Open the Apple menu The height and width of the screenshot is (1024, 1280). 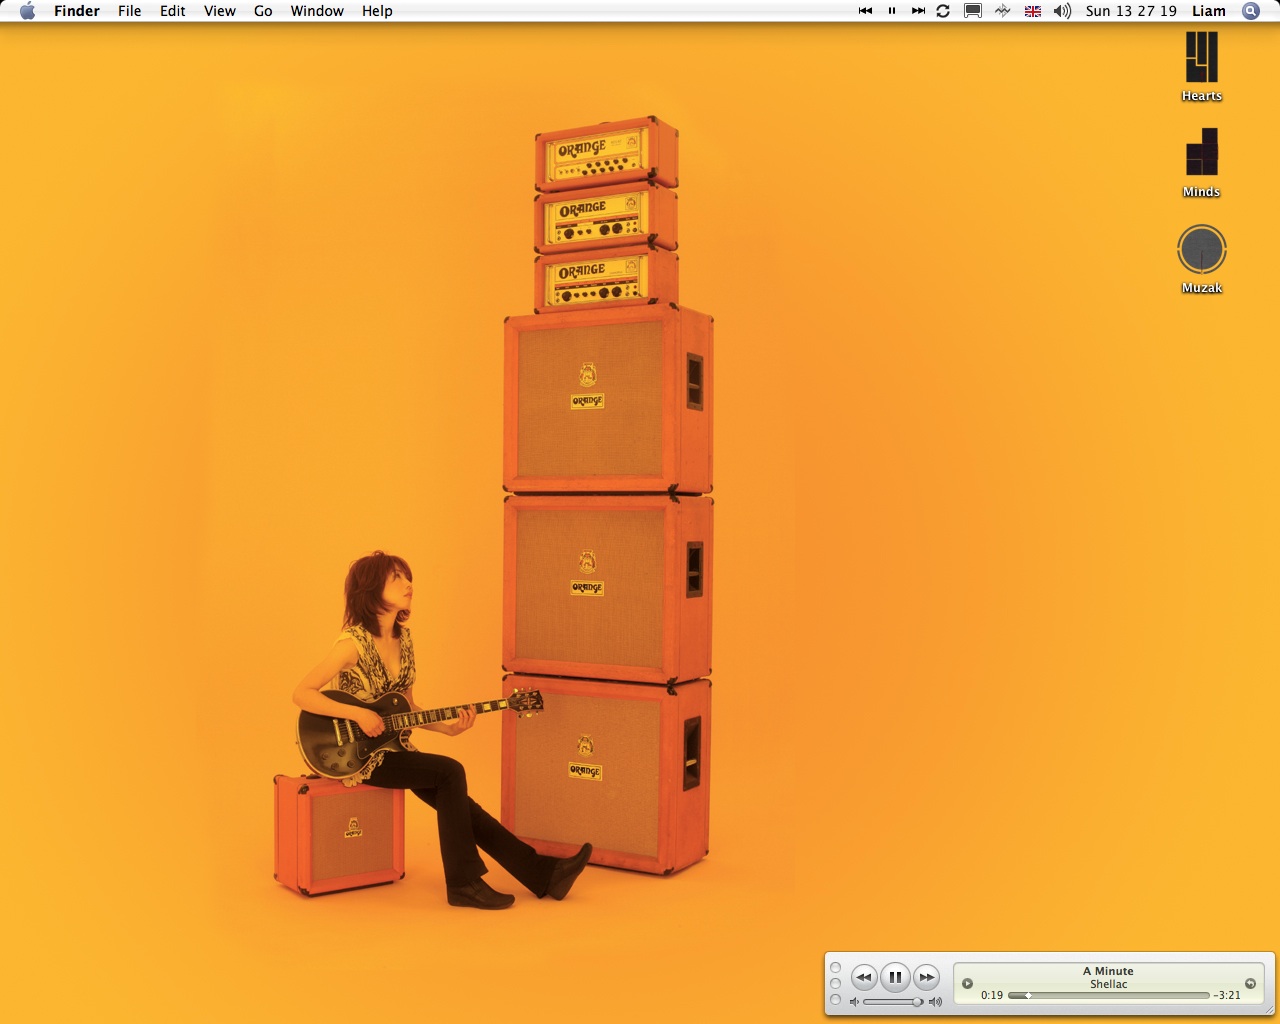click(27, 11)
